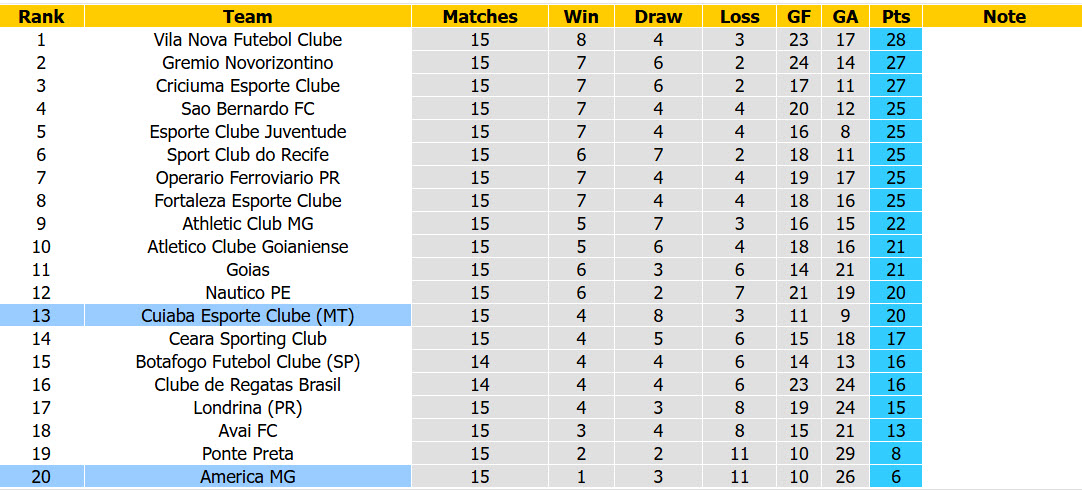This screenshot has width=1082, height=490.
Task: Select the Matches column header
Action: tap(480, 17)
